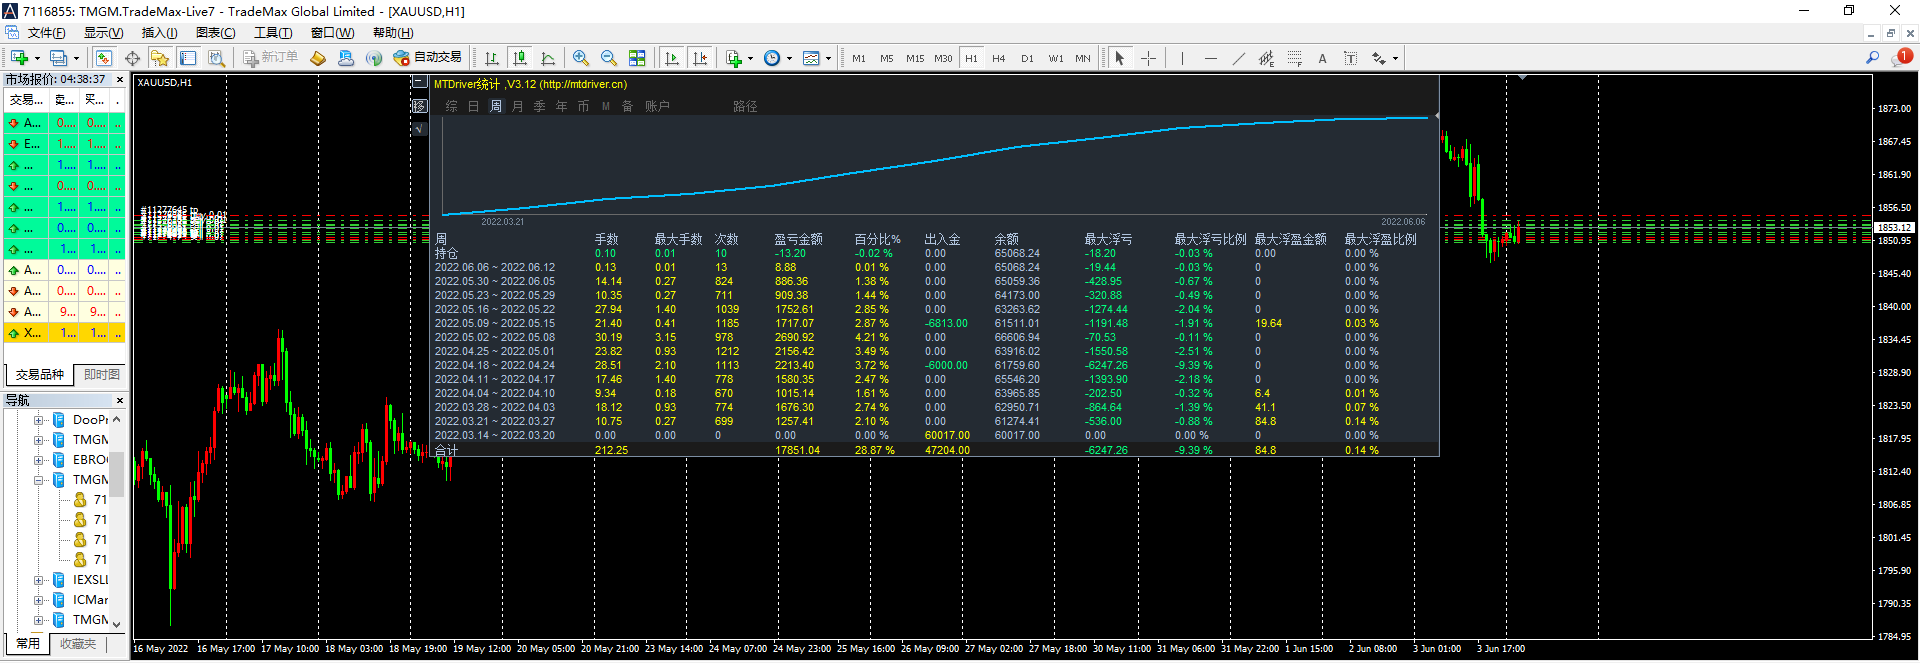
Task: Draw a horizontal line tool icon
Action: 1211,58
